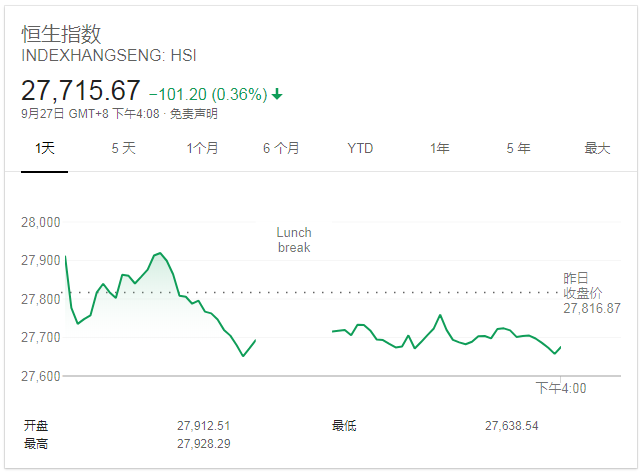
Task: Open the 1个月 chart tab
Action: 202,148
